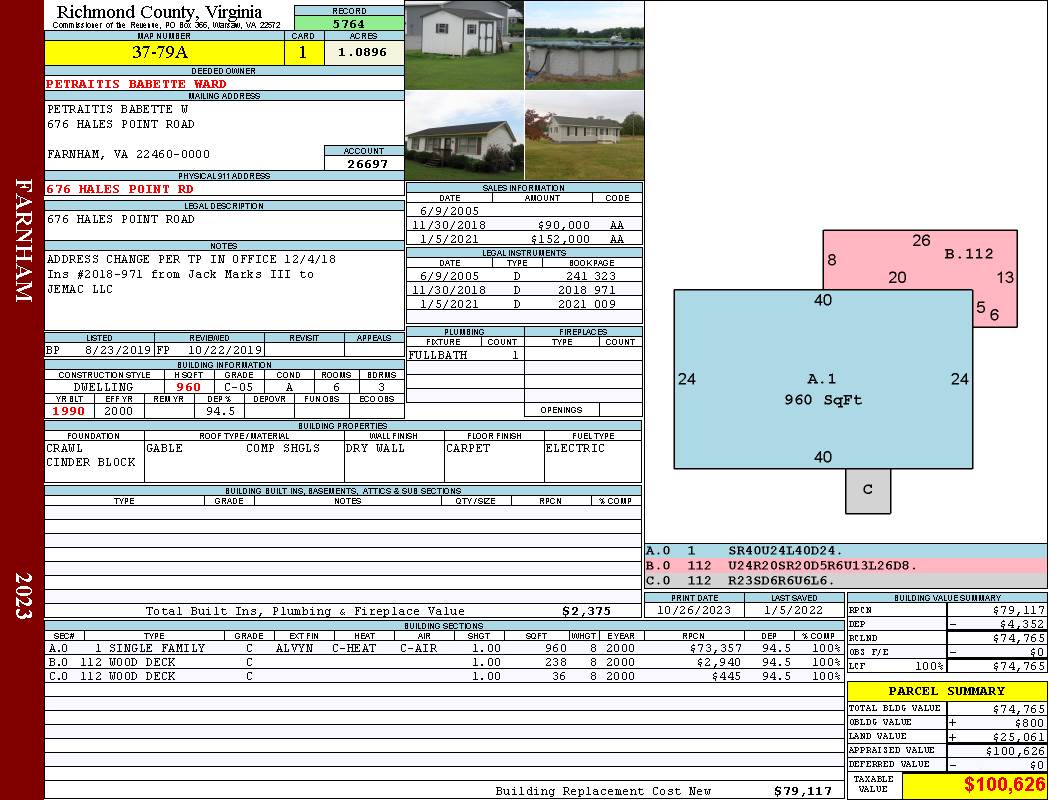1050x800 pixels.
Task: Select year built value 1990
Action: point(68,411)
